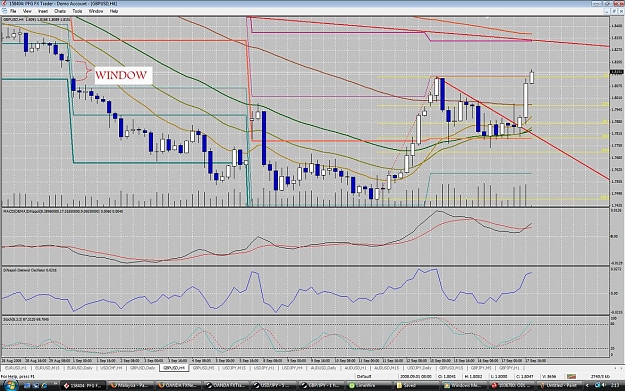Open the Charts menu

pos(60,11)
